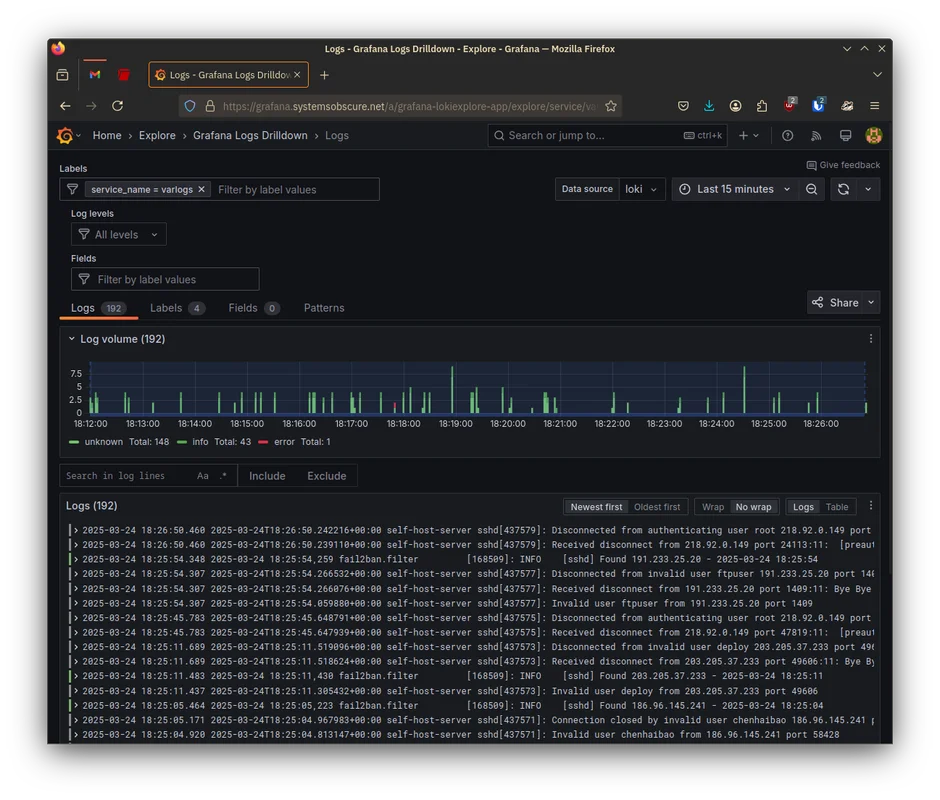940x800 pixels.
Task: Open the news feed RSS icon
Action: point(816,136)
